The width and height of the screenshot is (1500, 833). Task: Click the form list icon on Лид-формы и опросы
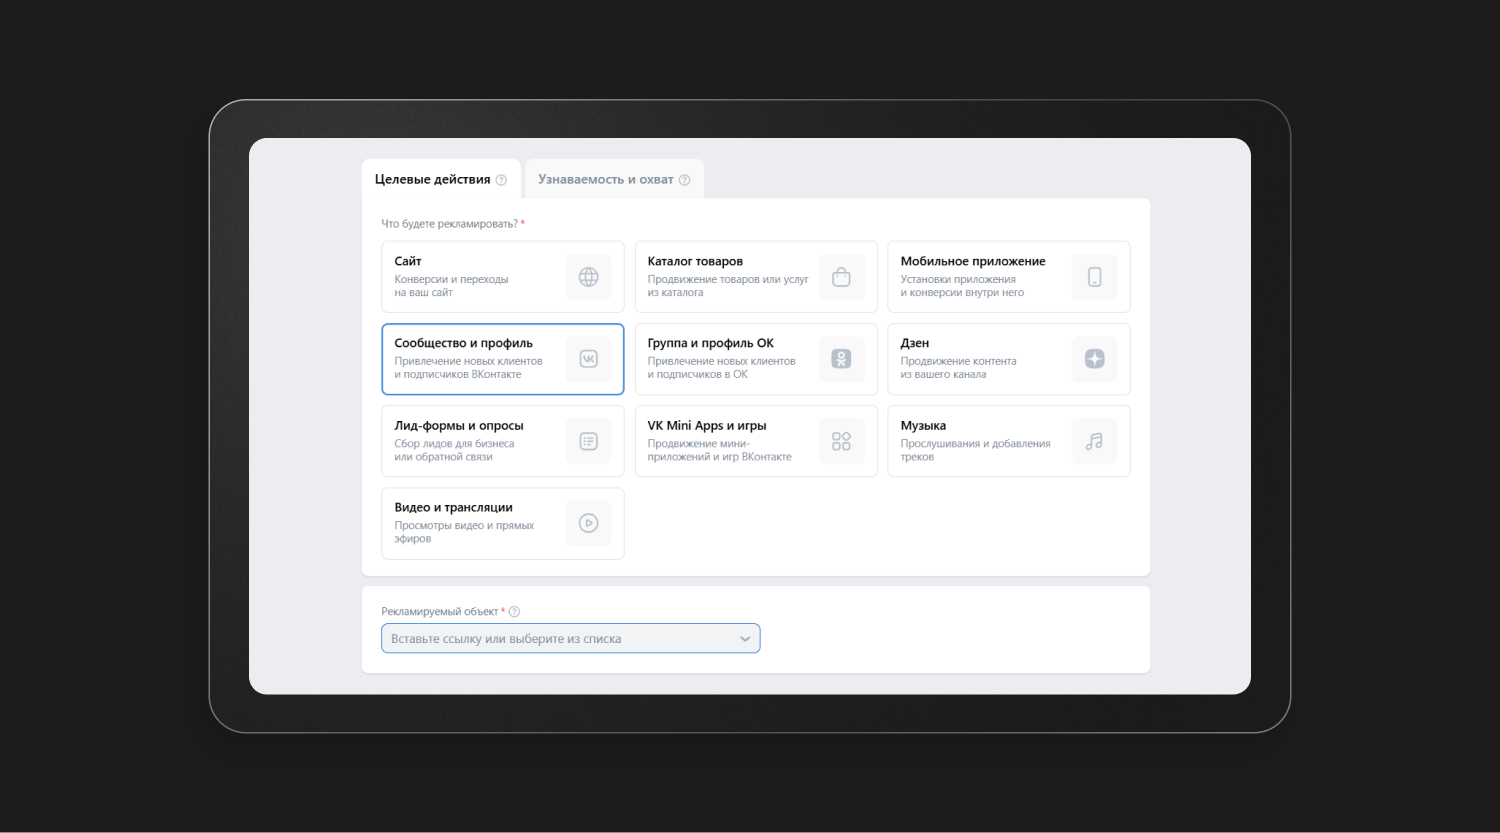pos(589,441)
